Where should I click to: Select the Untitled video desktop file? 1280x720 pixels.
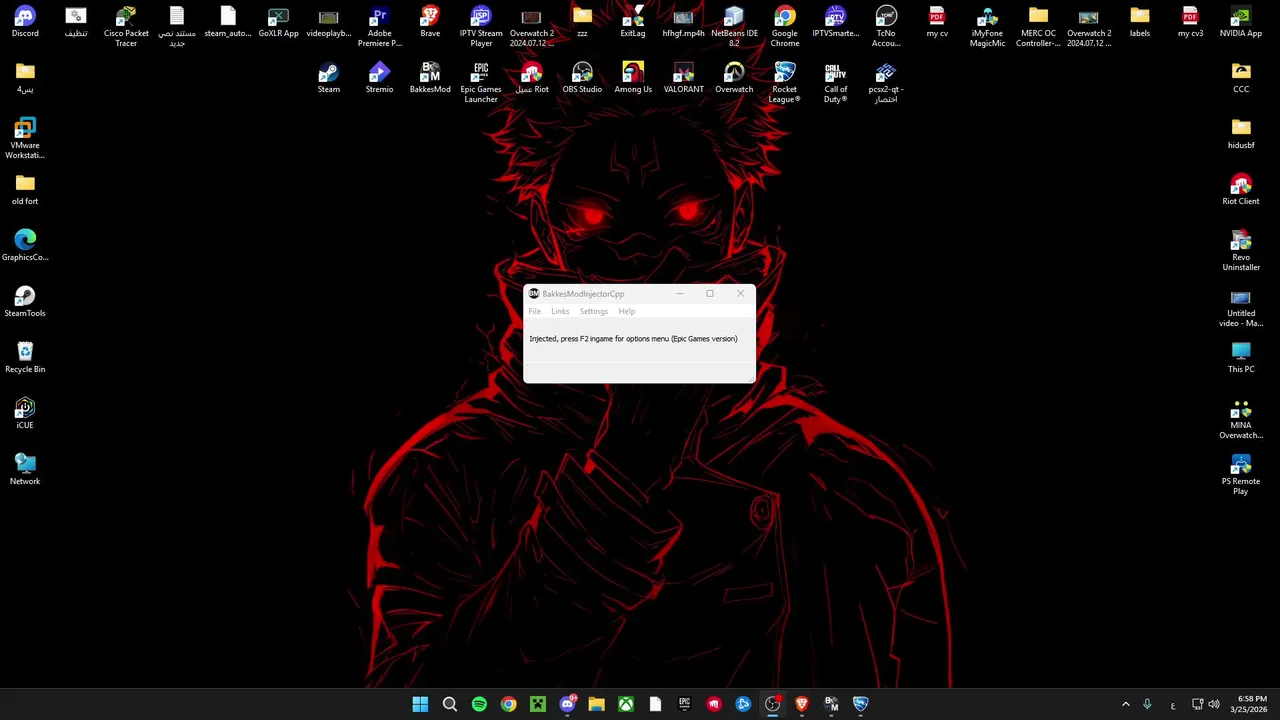(1241, 307)
